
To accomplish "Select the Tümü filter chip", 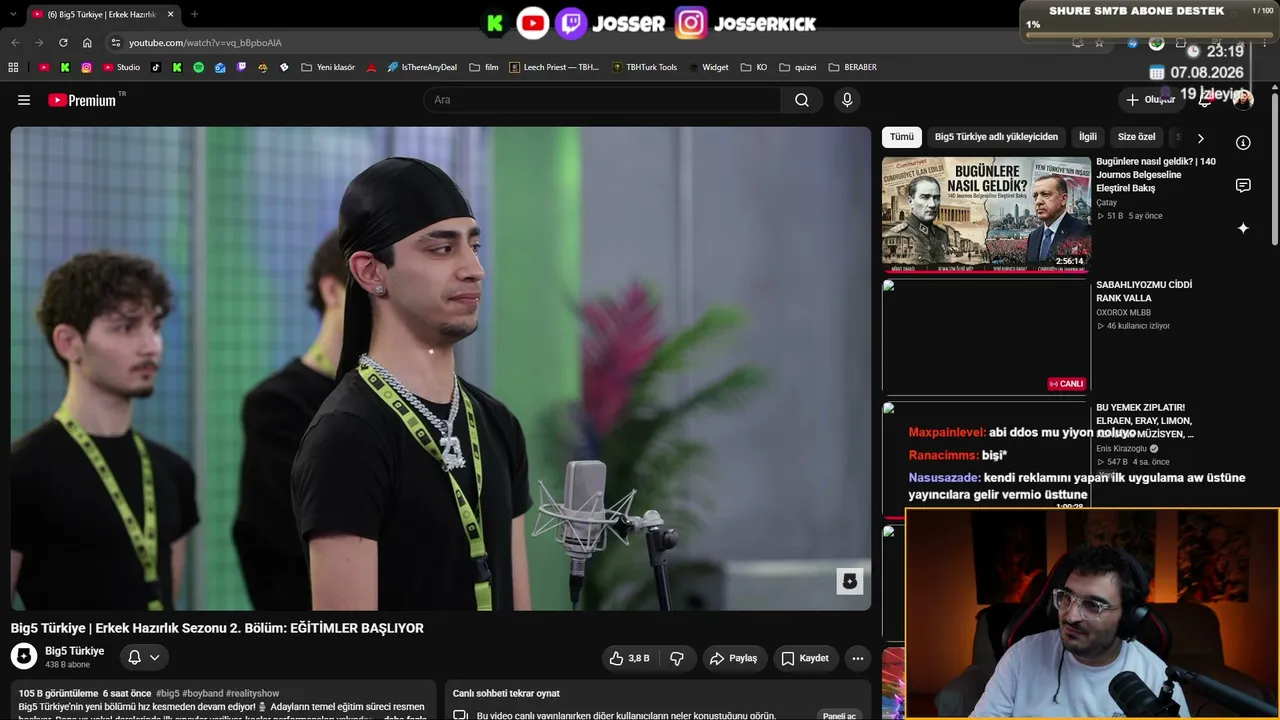I will point(902,137).
